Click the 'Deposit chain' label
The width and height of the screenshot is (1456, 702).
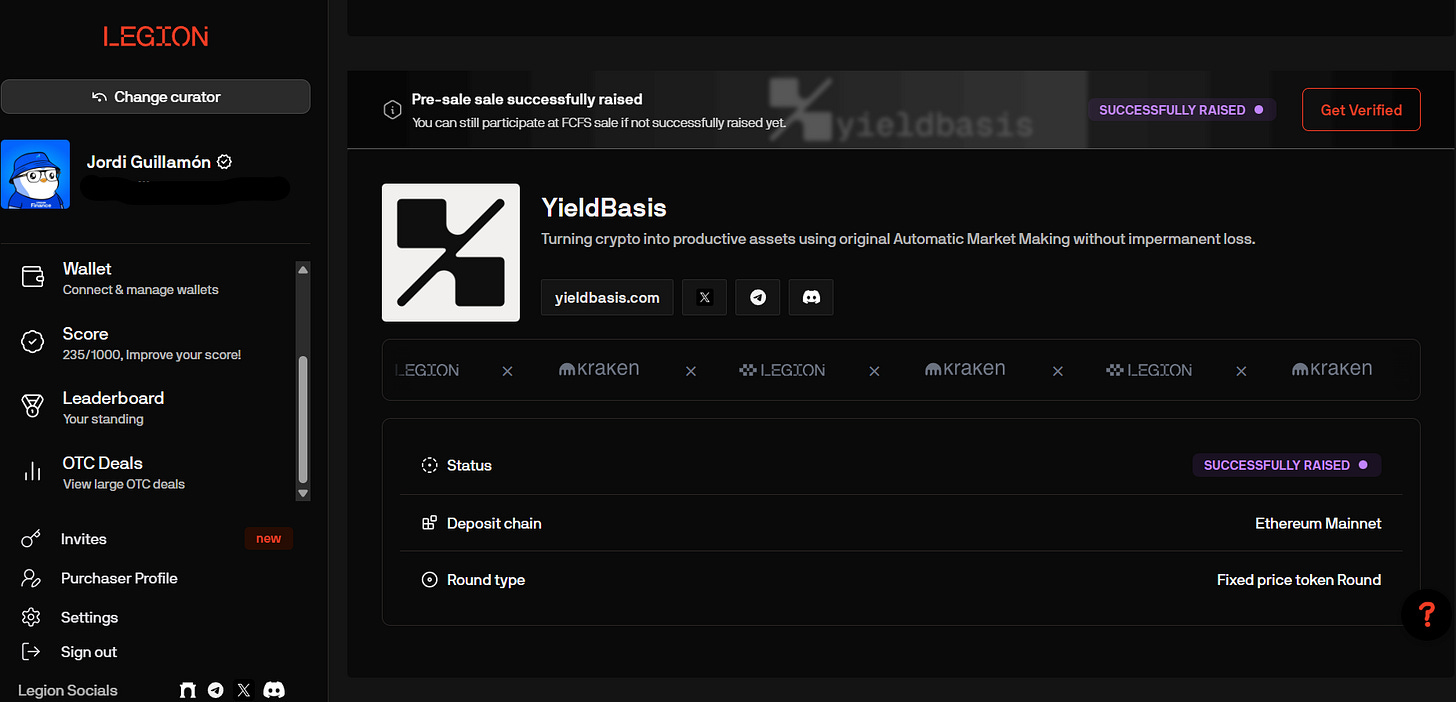pyautogui.click(x=494, y=523)
